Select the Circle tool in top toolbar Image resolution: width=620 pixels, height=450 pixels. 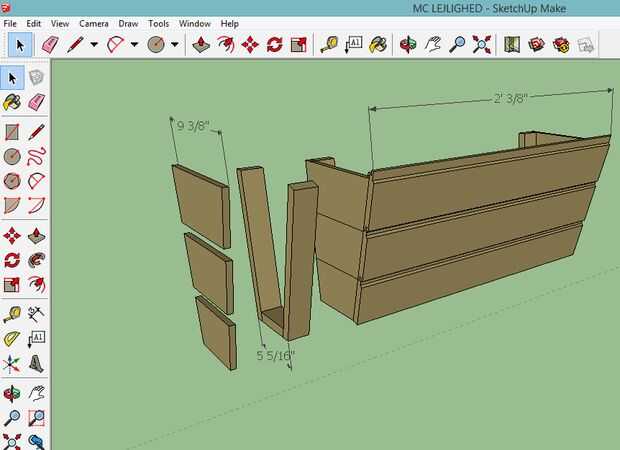(x=156, y=45)
